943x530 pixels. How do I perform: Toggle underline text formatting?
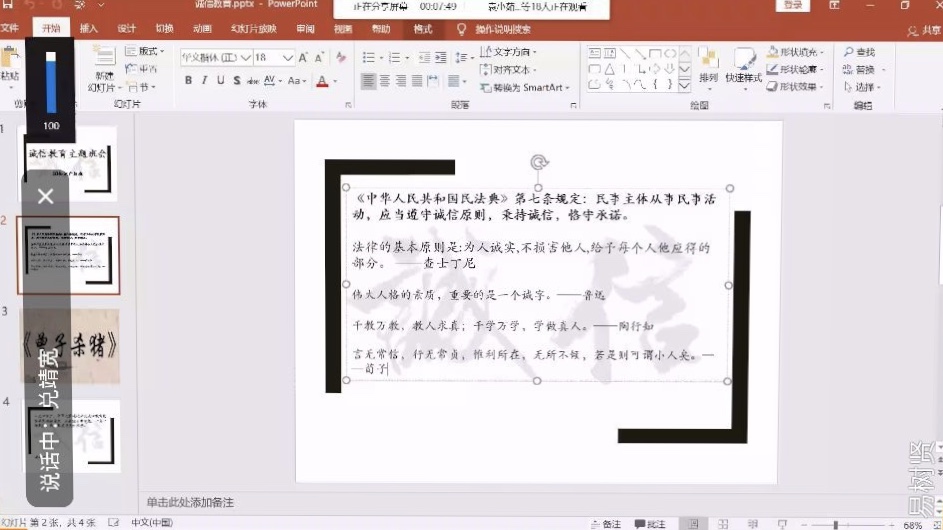click(220, 81)
